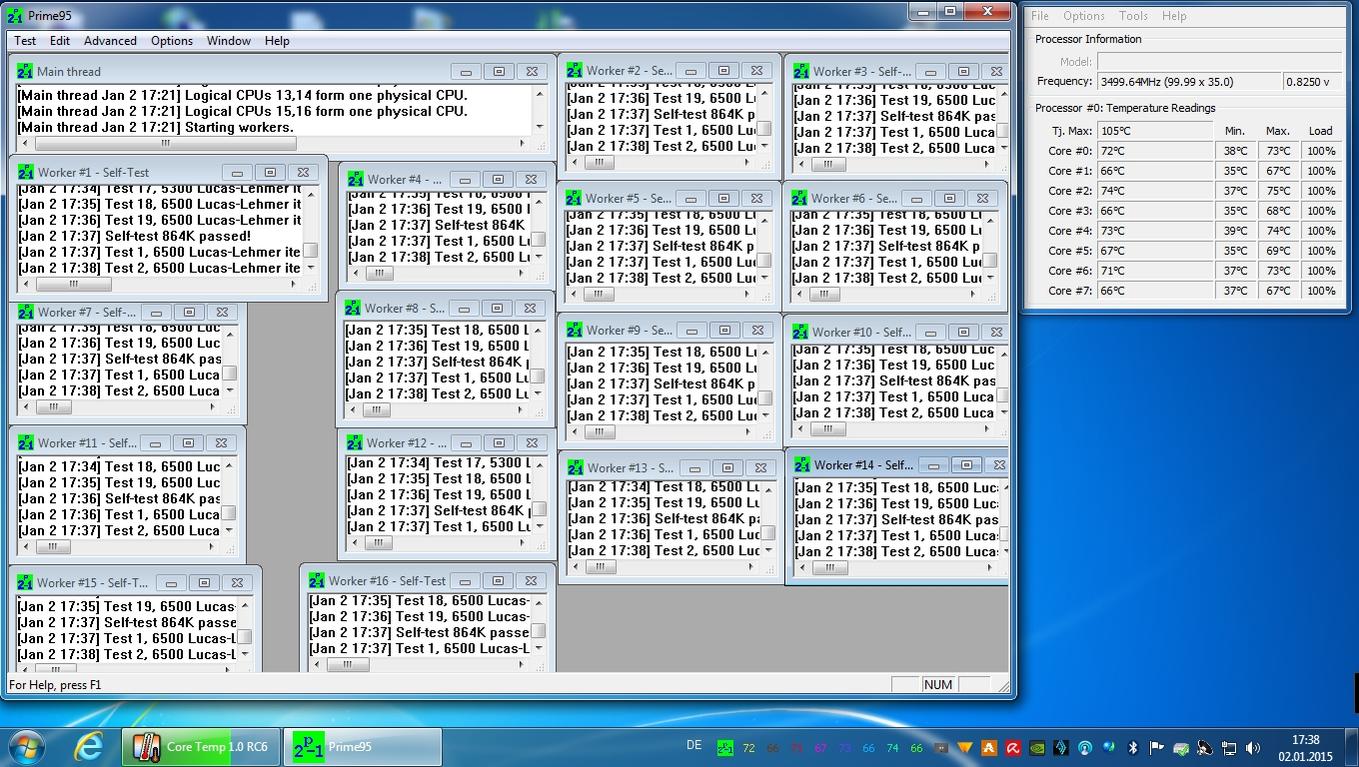1359x767 pixels.
Task: Click the Worker #12 window icon
Action: [x=354, y=442]
